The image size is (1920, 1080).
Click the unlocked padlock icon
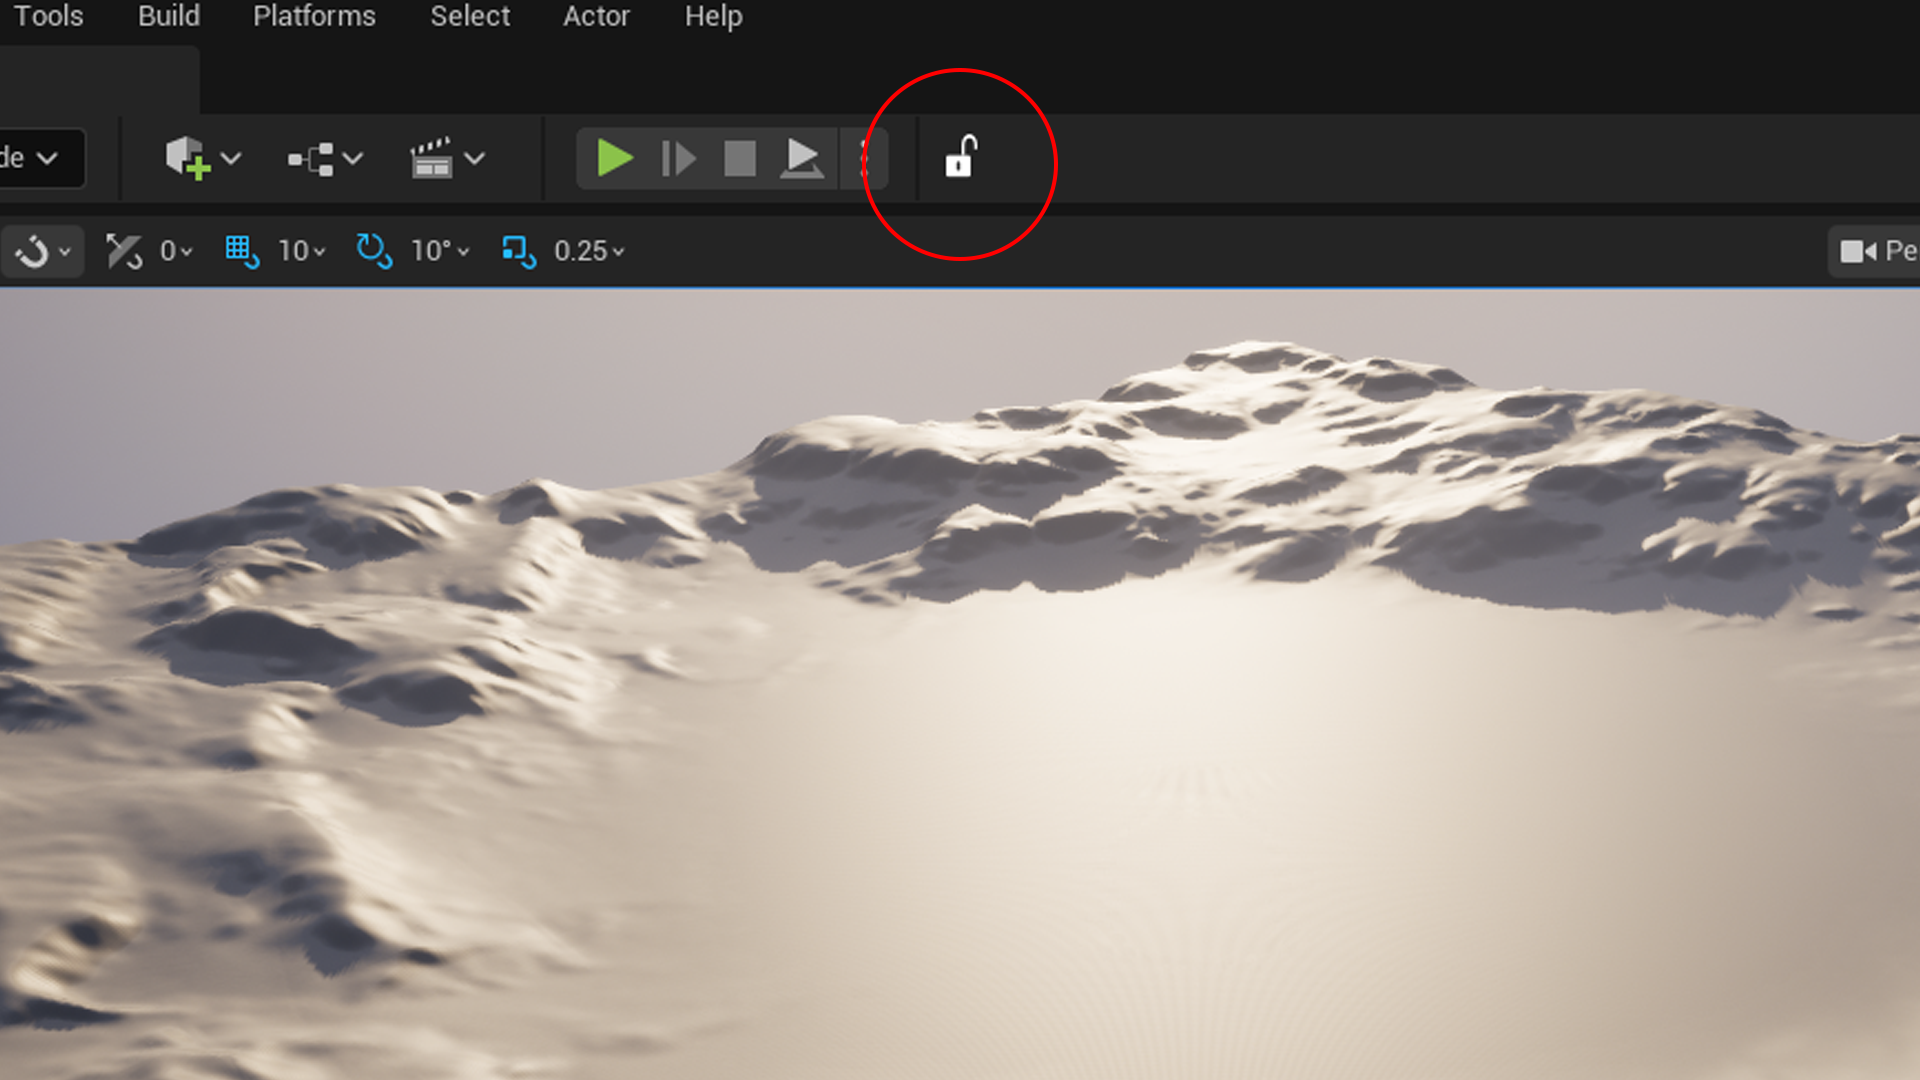point(960,157)
